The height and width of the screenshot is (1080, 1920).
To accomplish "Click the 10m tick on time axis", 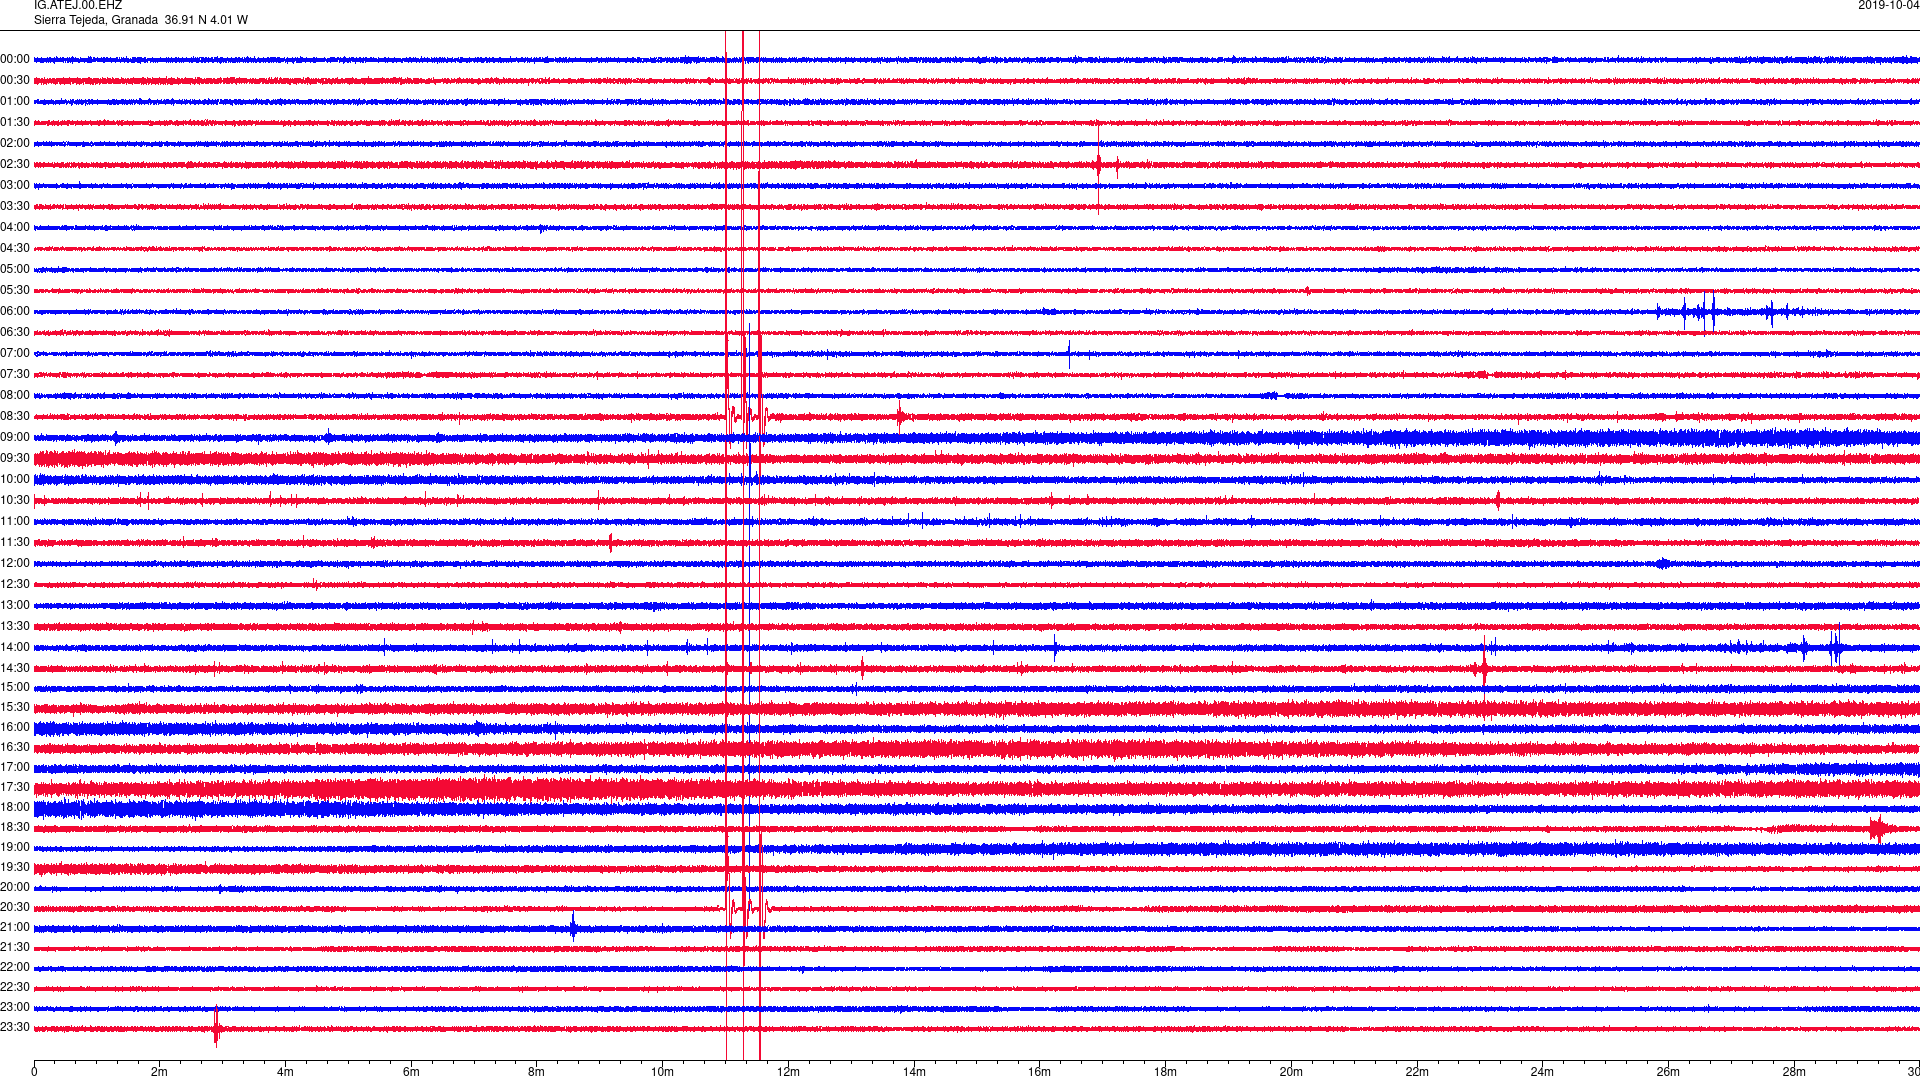I will click(662, 1072).
